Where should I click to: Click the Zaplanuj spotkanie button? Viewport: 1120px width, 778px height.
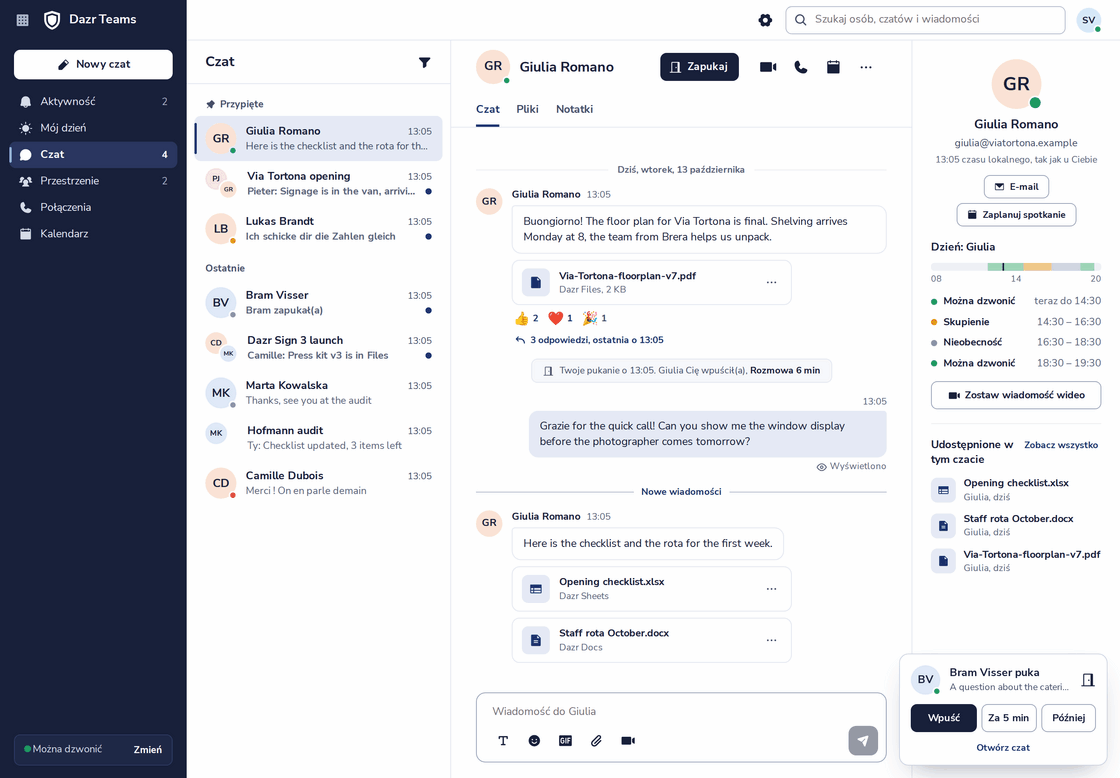point(1016,215)
